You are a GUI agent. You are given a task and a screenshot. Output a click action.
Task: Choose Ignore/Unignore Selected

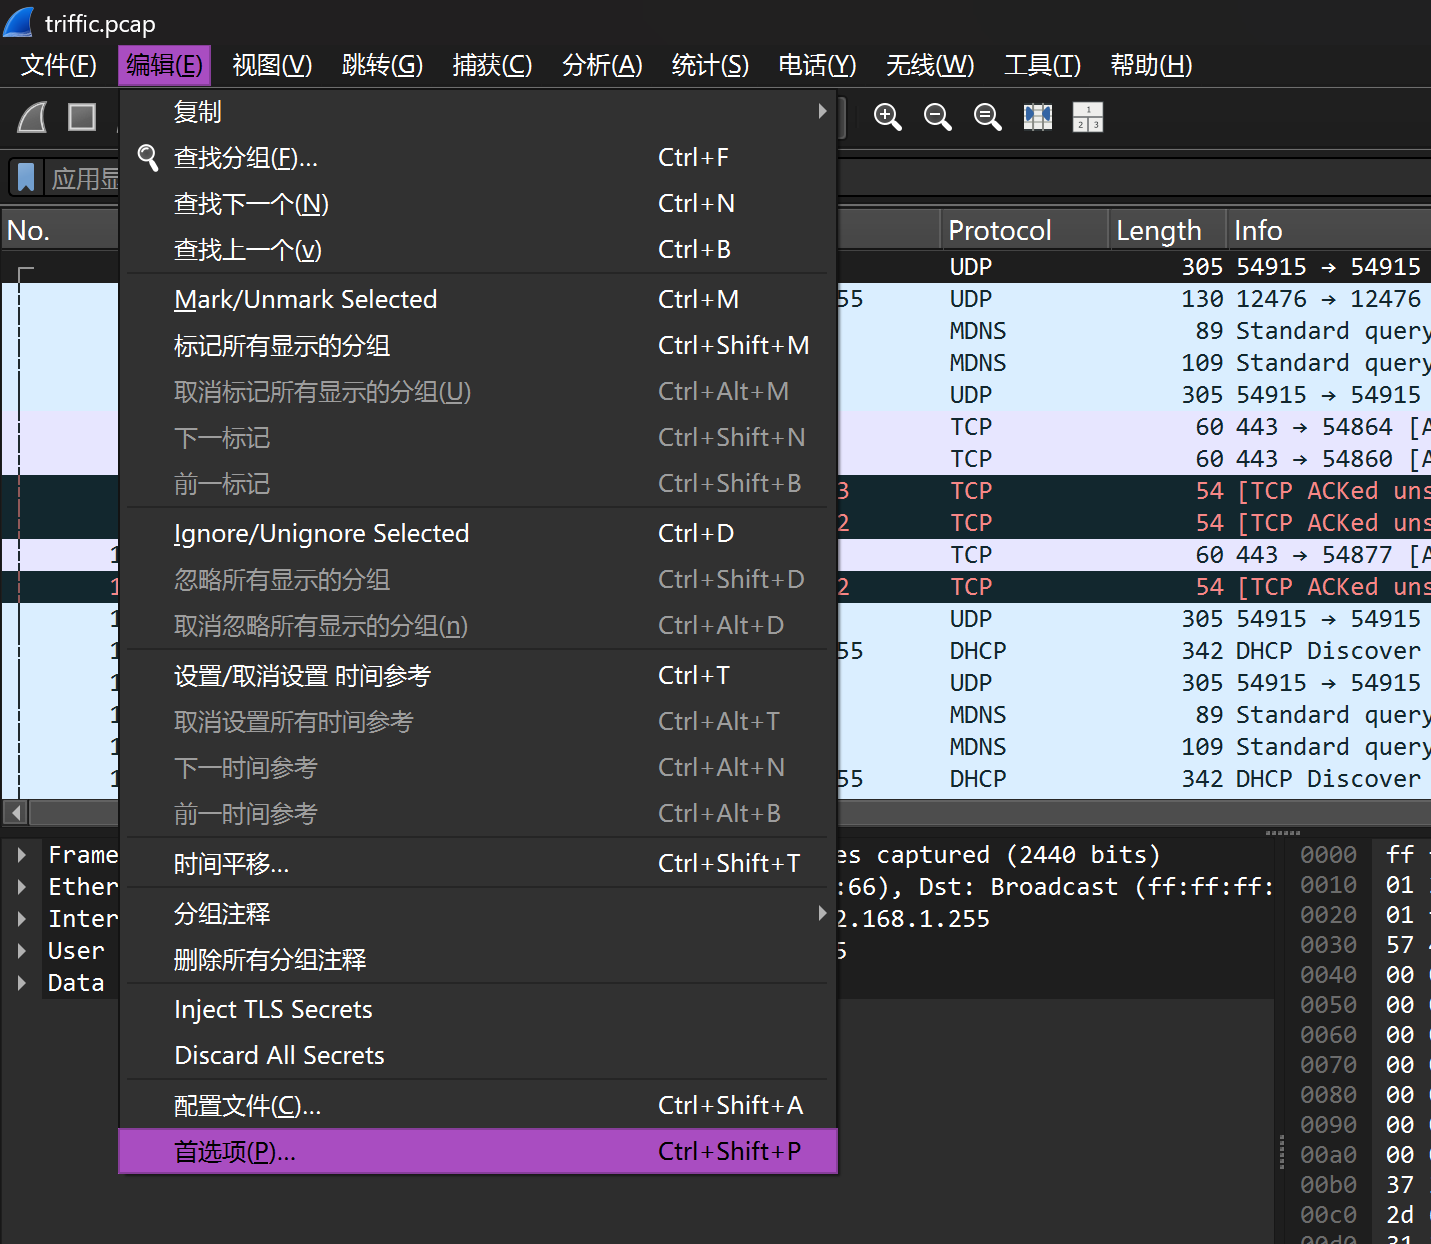pos(478,533)
